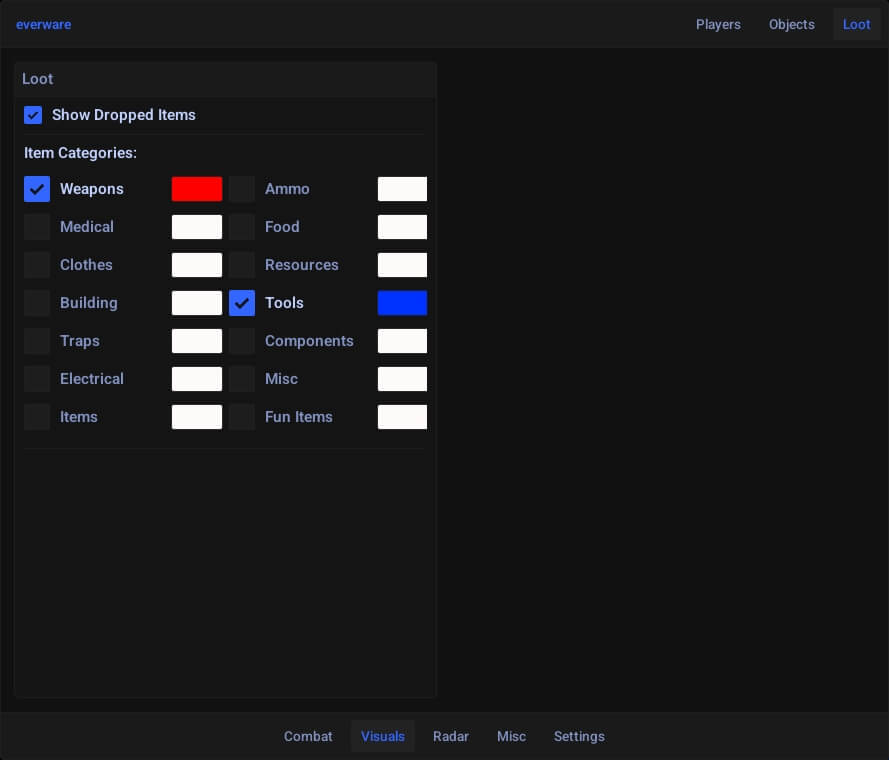The image size is (889, 760).
Task: Tick the Food category checkbox
Action: pyautogui.click(x=242, y=227)
